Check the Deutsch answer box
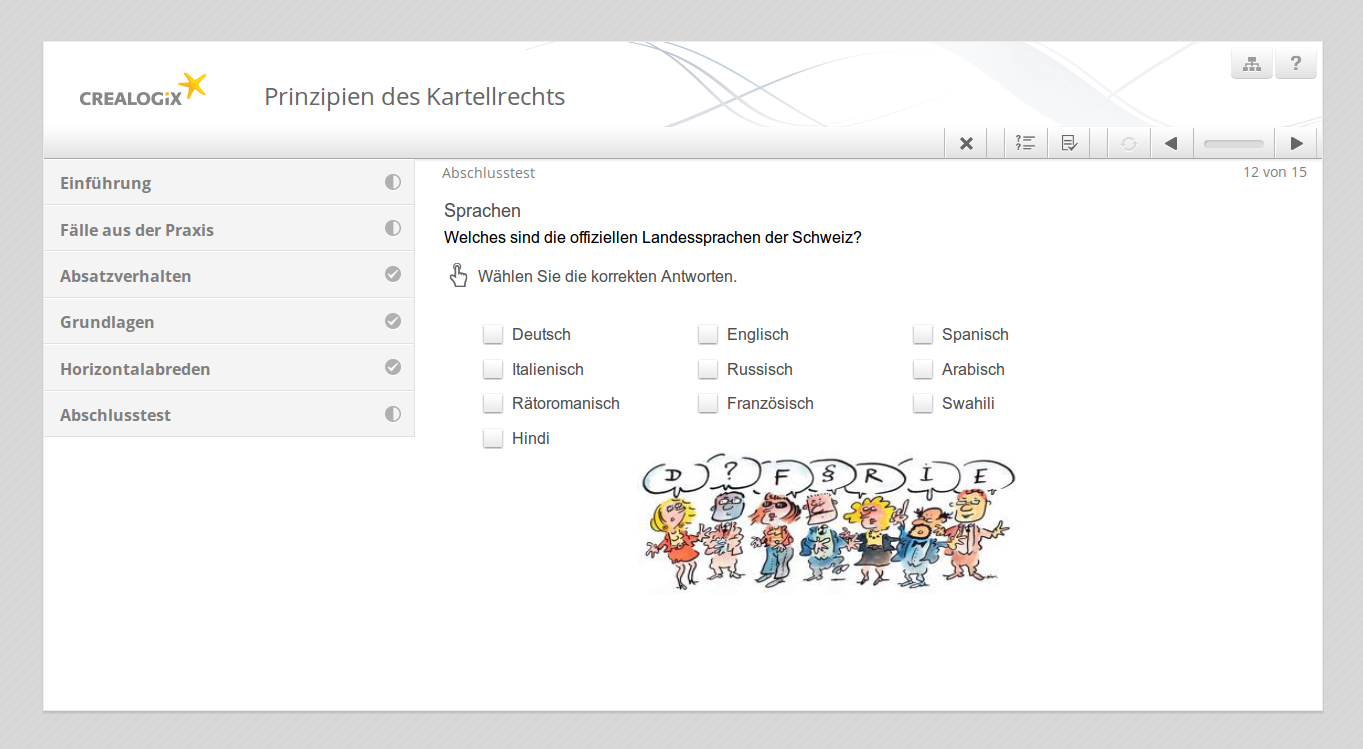The width and height of the screenshot is (1363, 749). (x=493, y=334)
